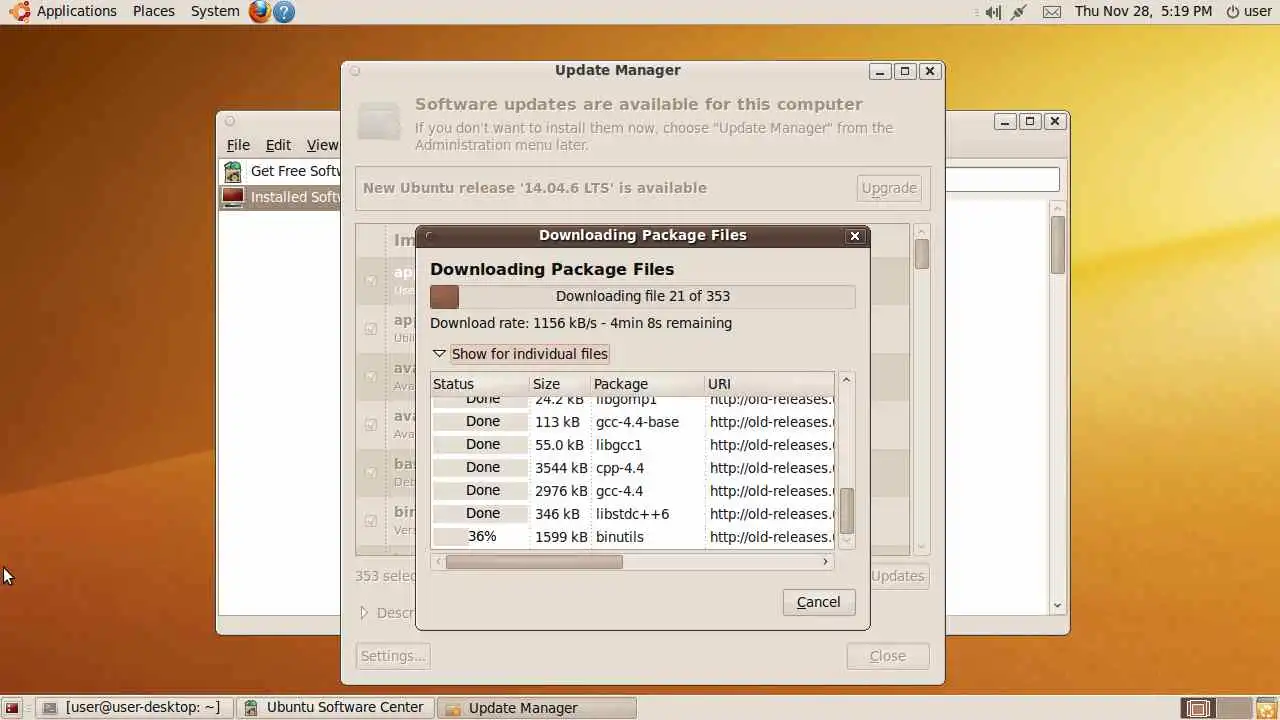
Task: Select the binutils row in file list
Action: [632, 537]
